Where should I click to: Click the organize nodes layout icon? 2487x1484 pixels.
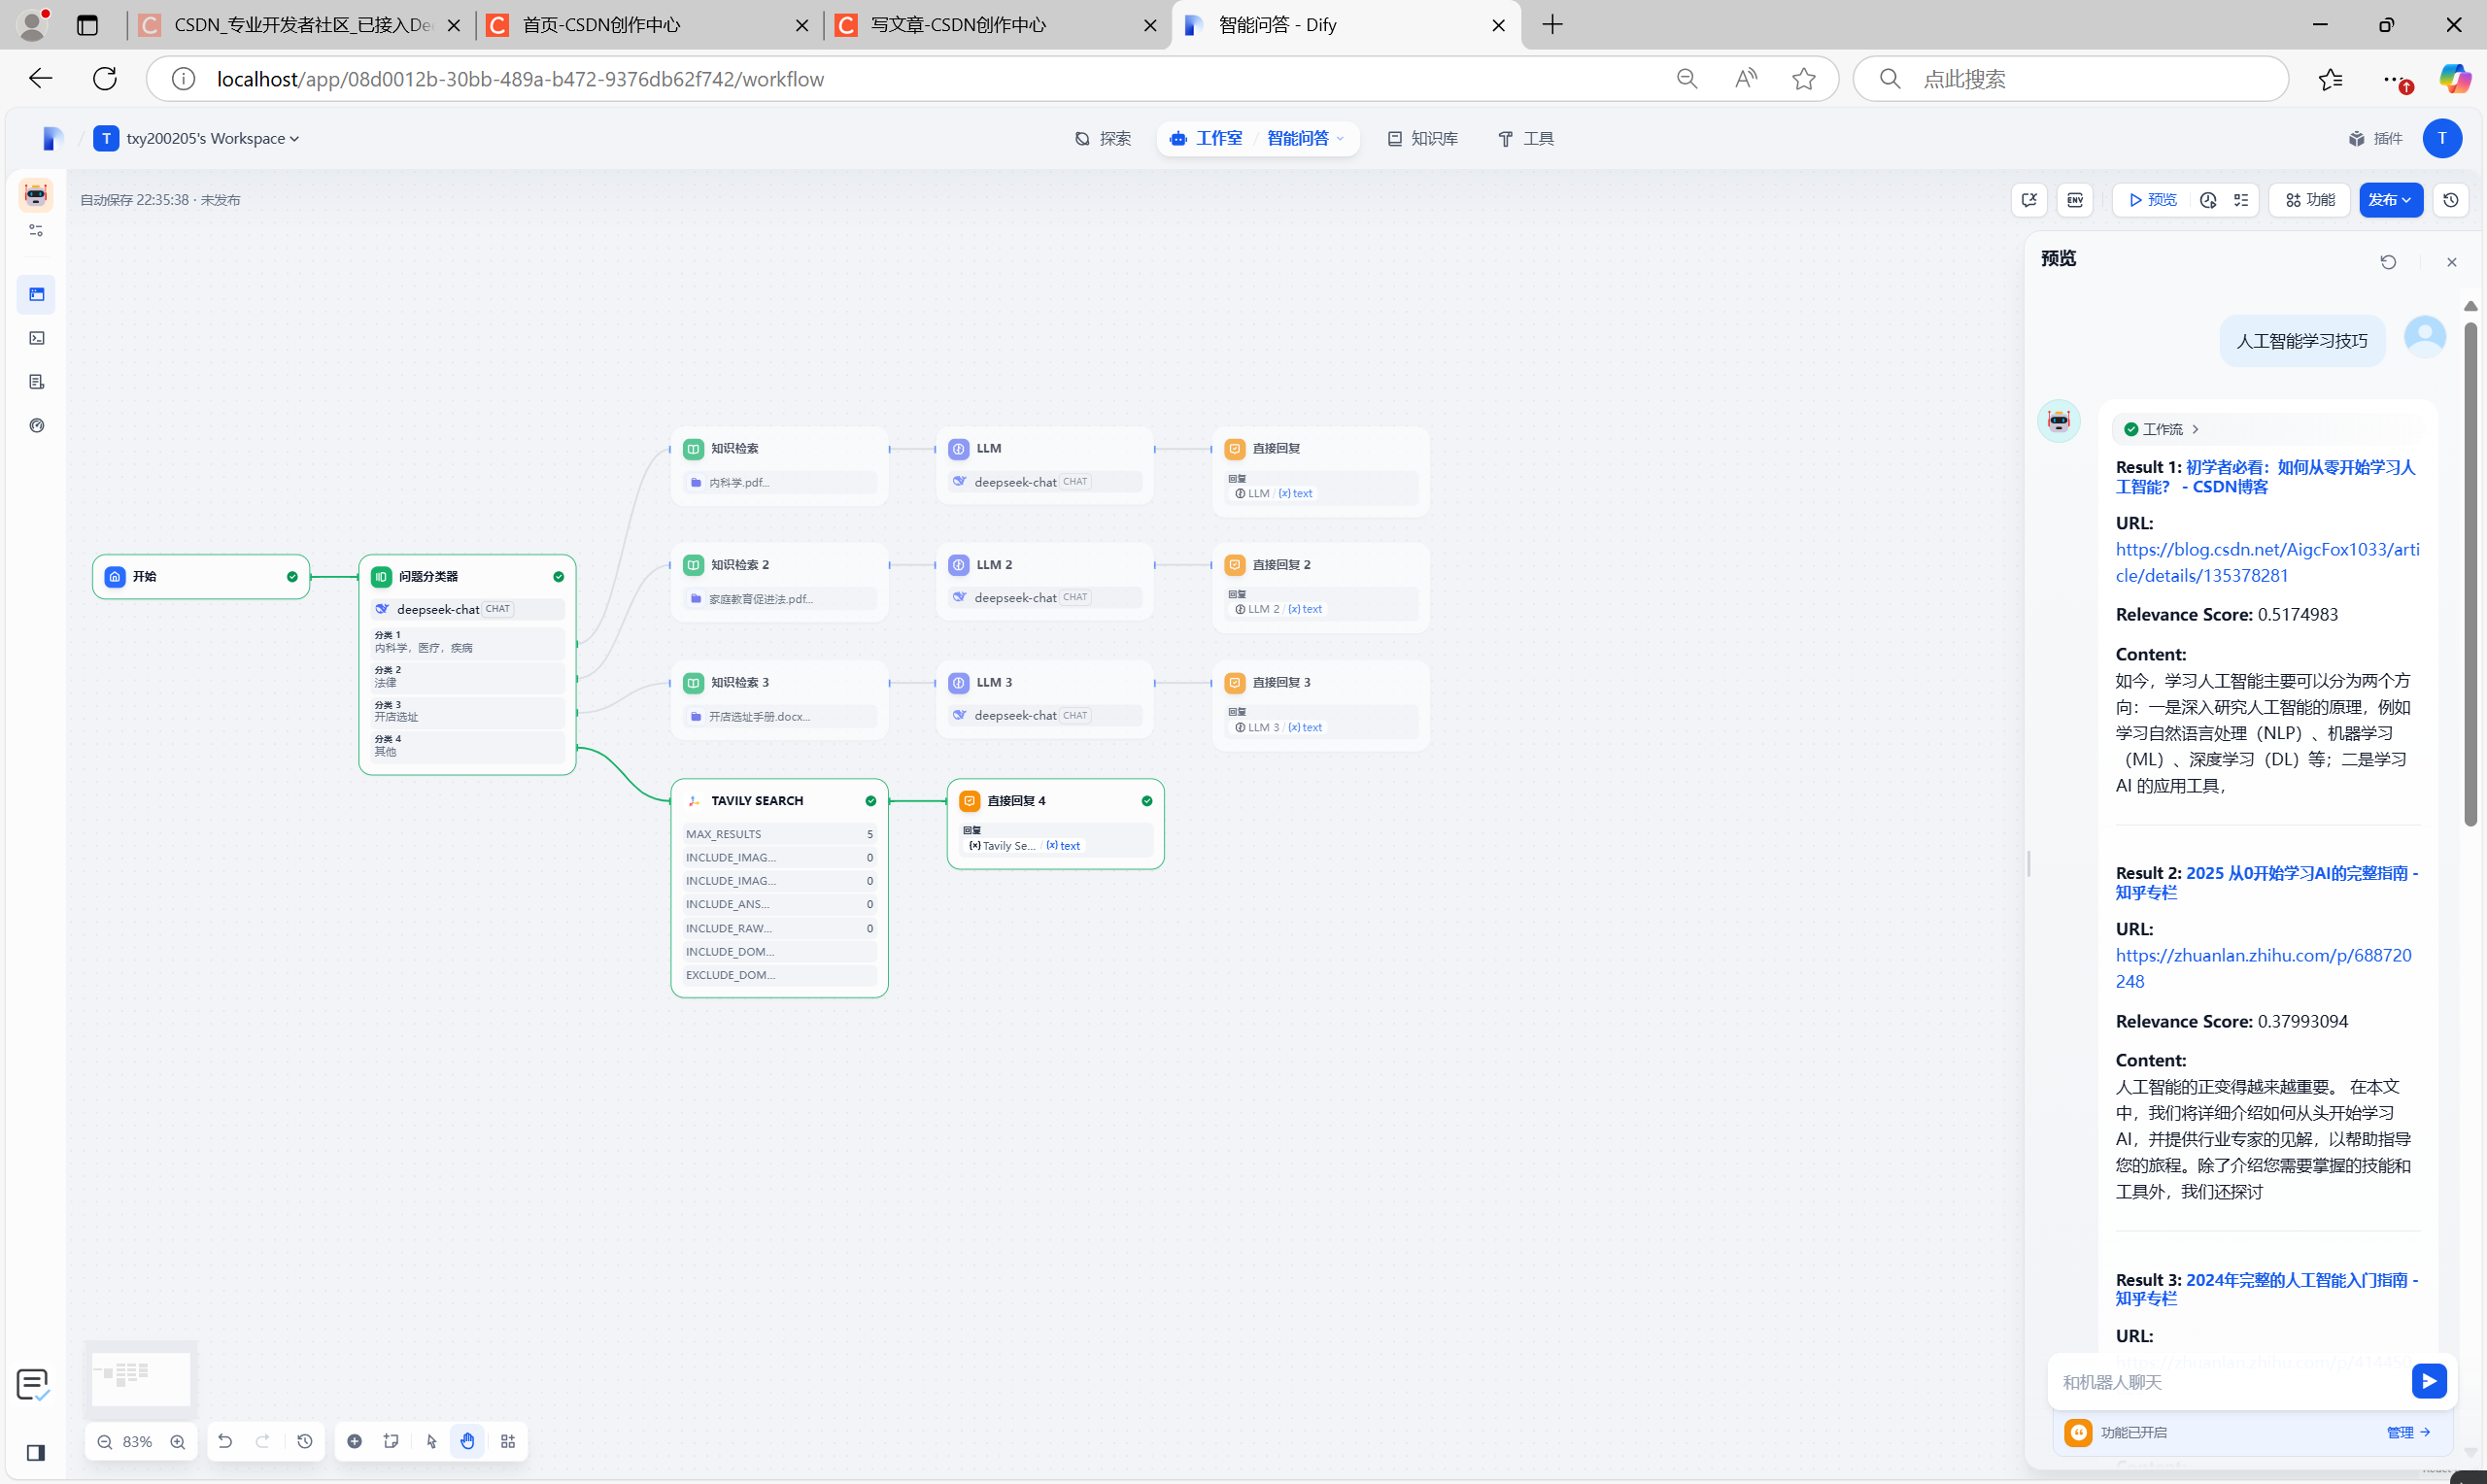(x=508, y=1441)
